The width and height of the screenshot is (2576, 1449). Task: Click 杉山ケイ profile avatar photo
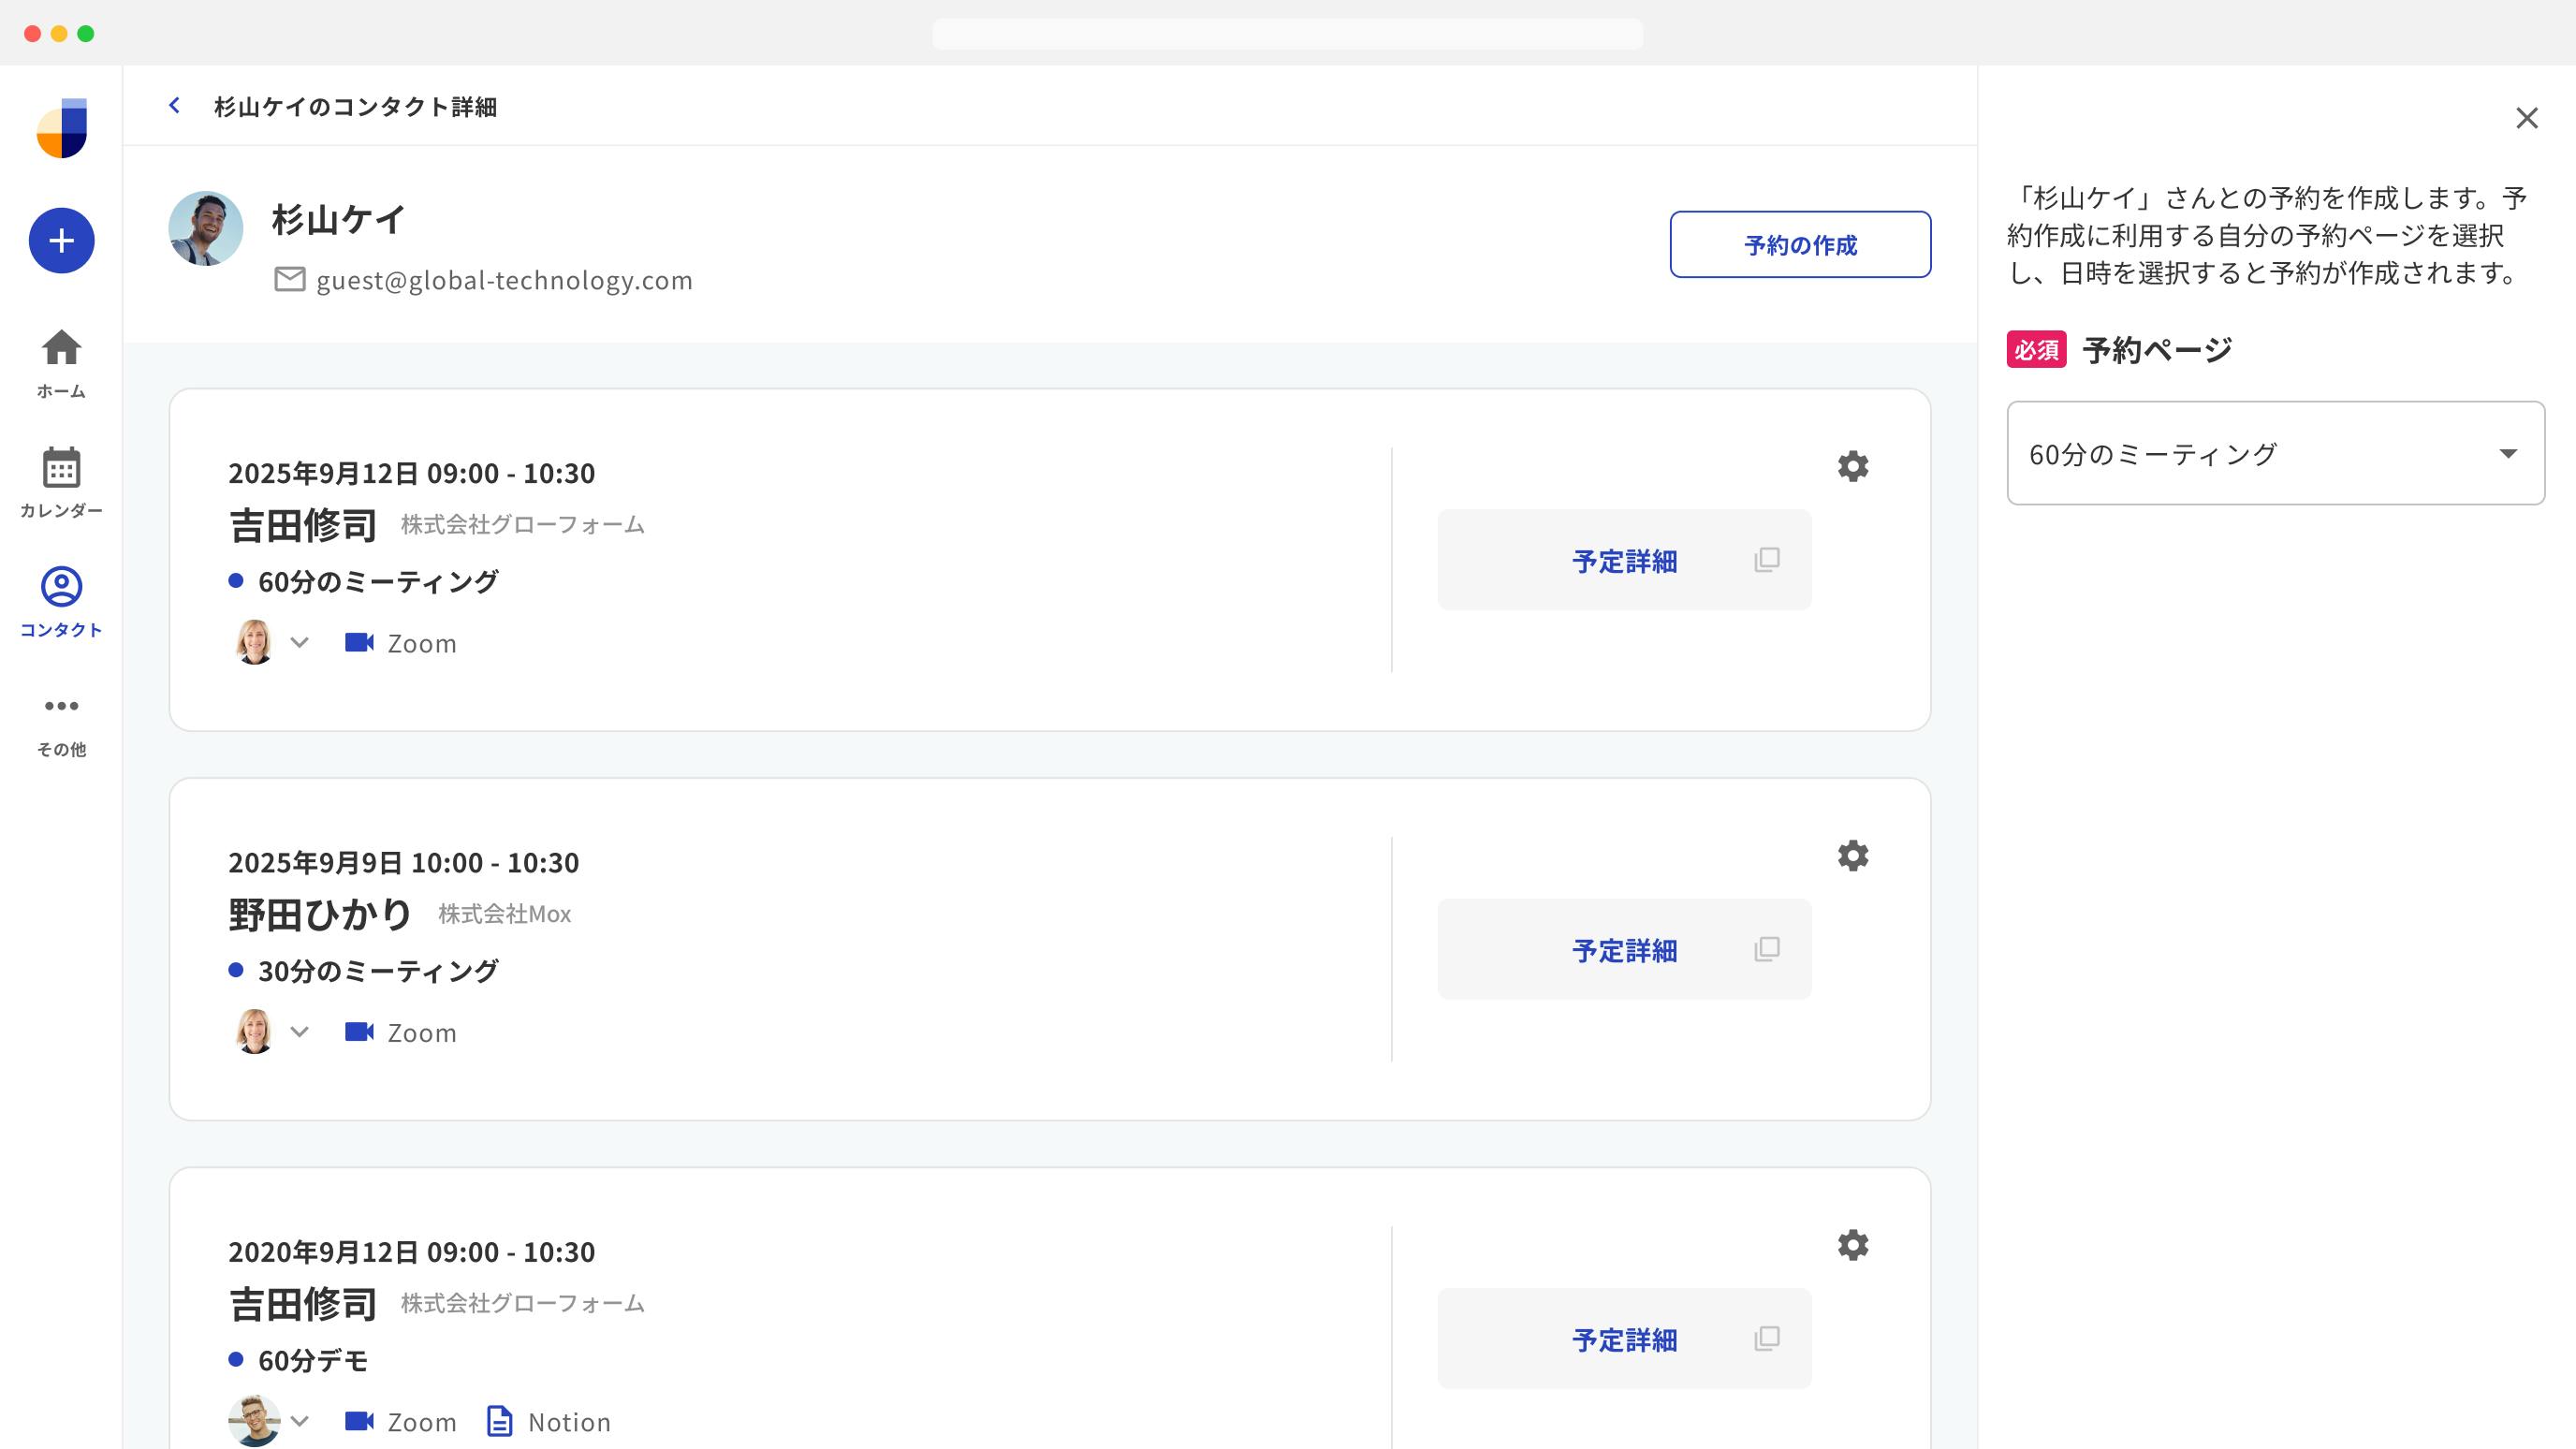pos(206,229)
